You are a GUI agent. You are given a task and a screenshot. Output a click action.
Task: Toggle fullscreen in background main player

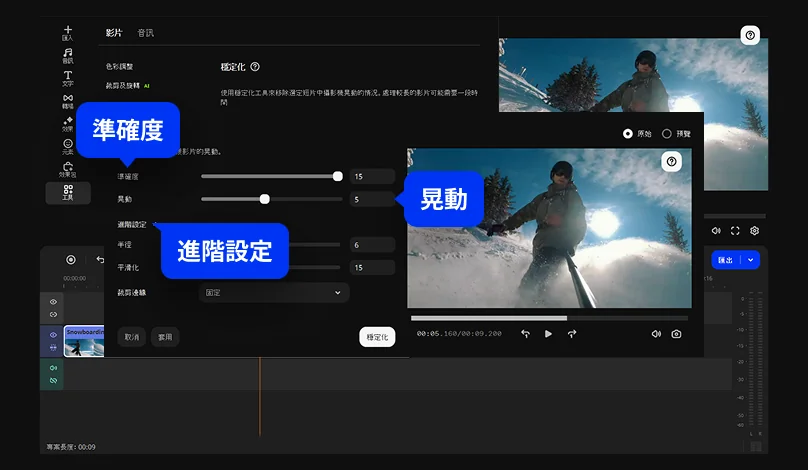click(735, 231)
